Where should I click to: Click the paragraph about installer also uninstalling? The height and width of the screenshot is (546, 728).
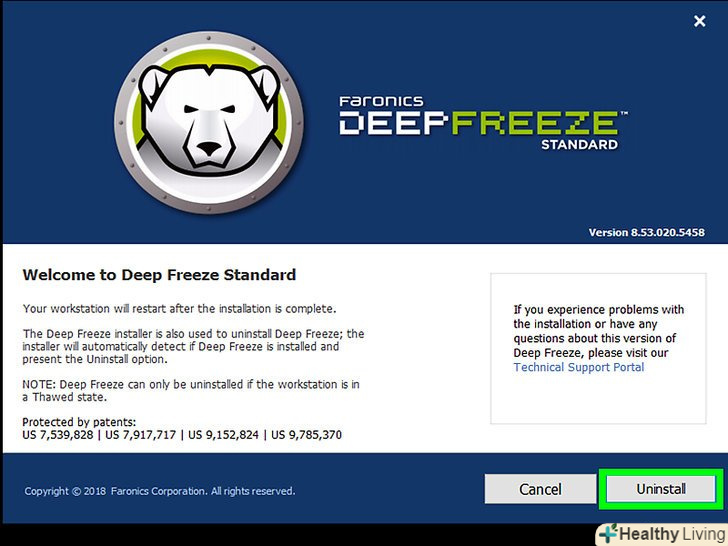193,346
